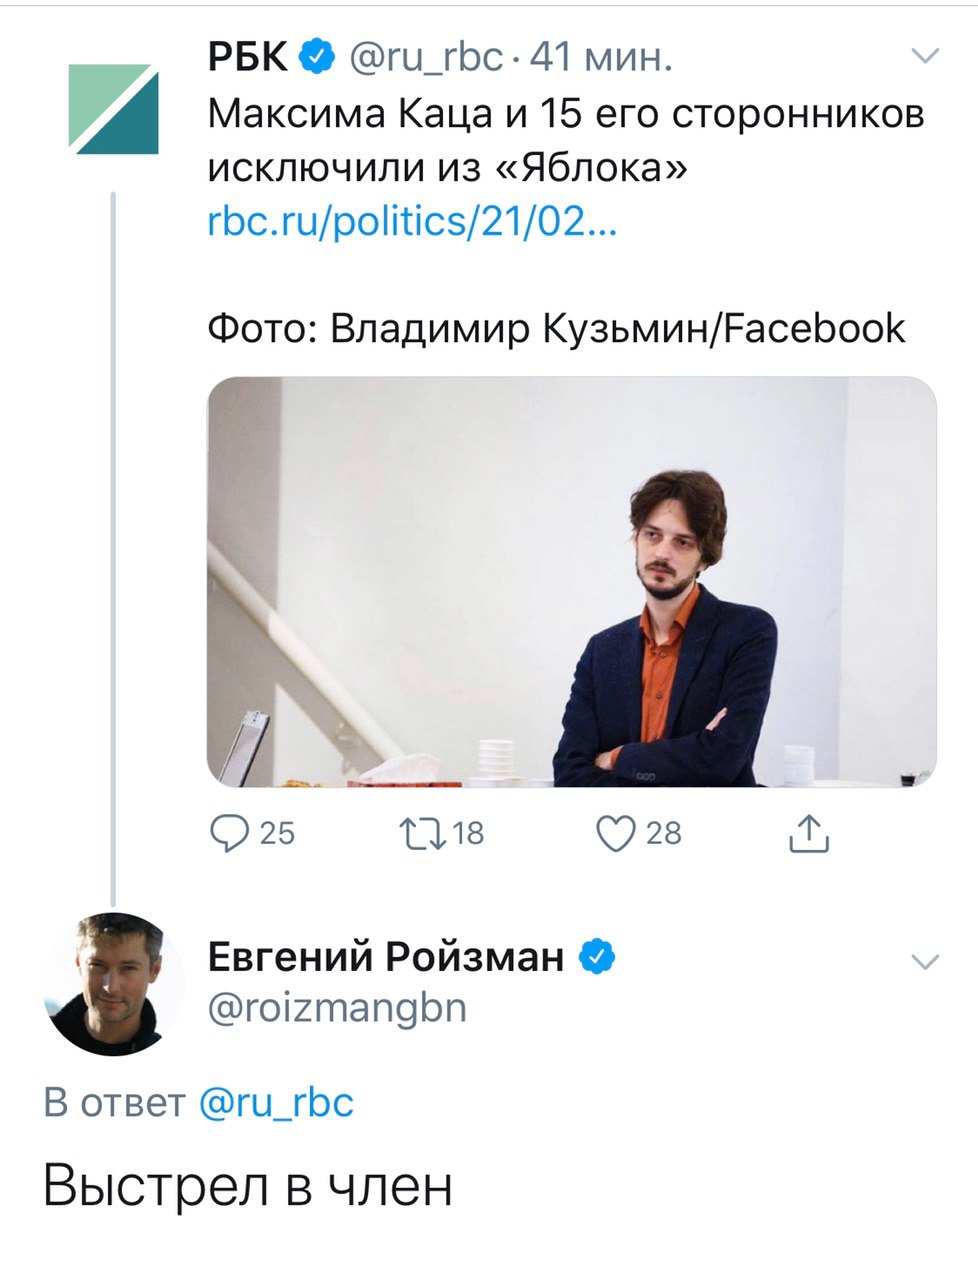Image resolution: width=978 pixels, height=1280 pixels.
Task: Open the rbc.ru/politics article link
Action: tap(412, 221)
